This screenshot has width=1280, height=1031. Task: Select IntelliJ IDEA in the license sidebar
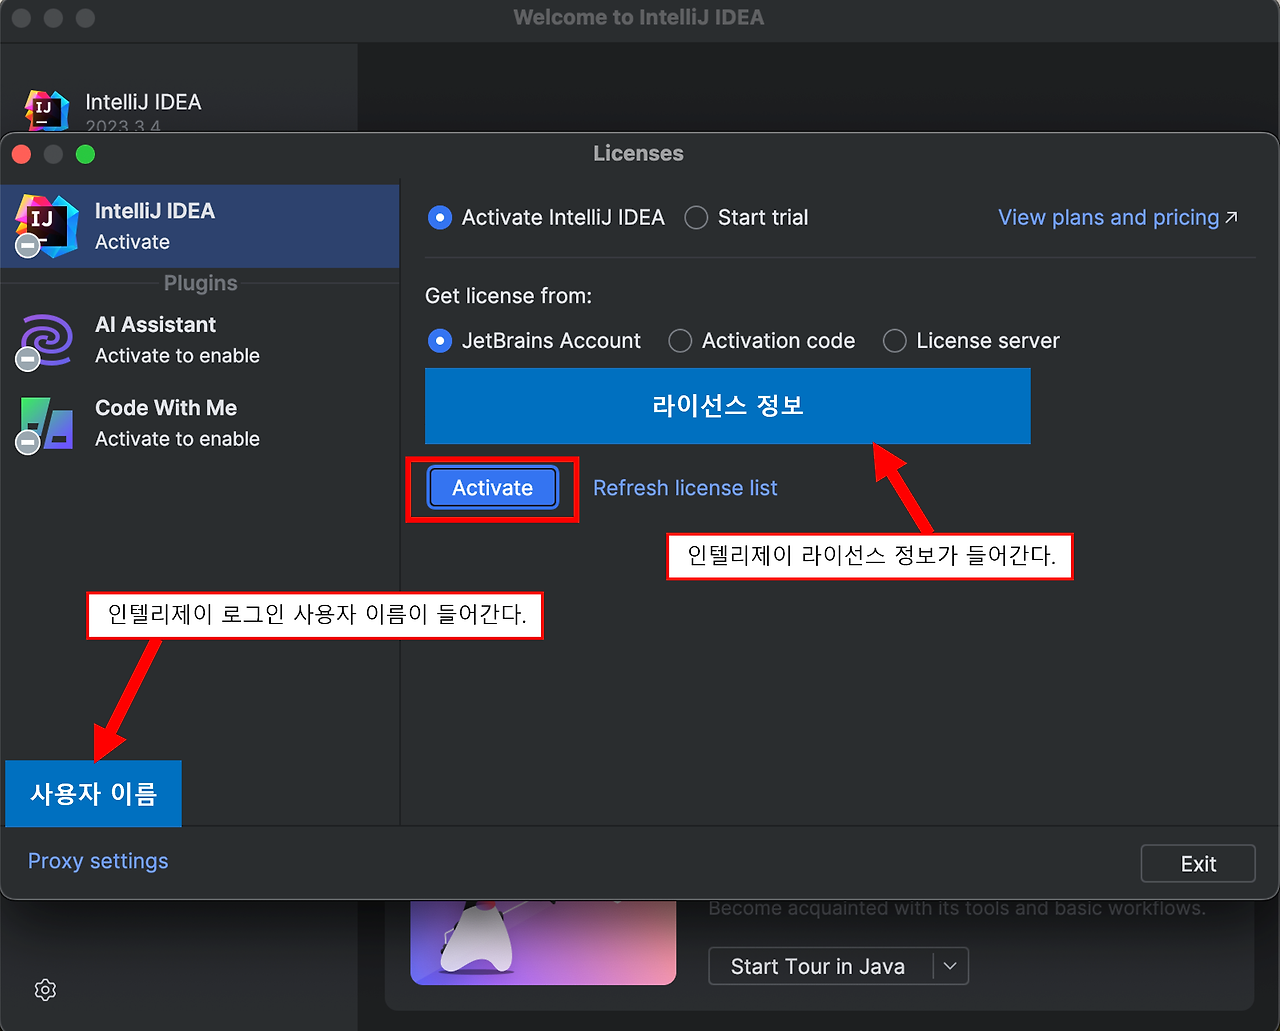click(154, 225)
